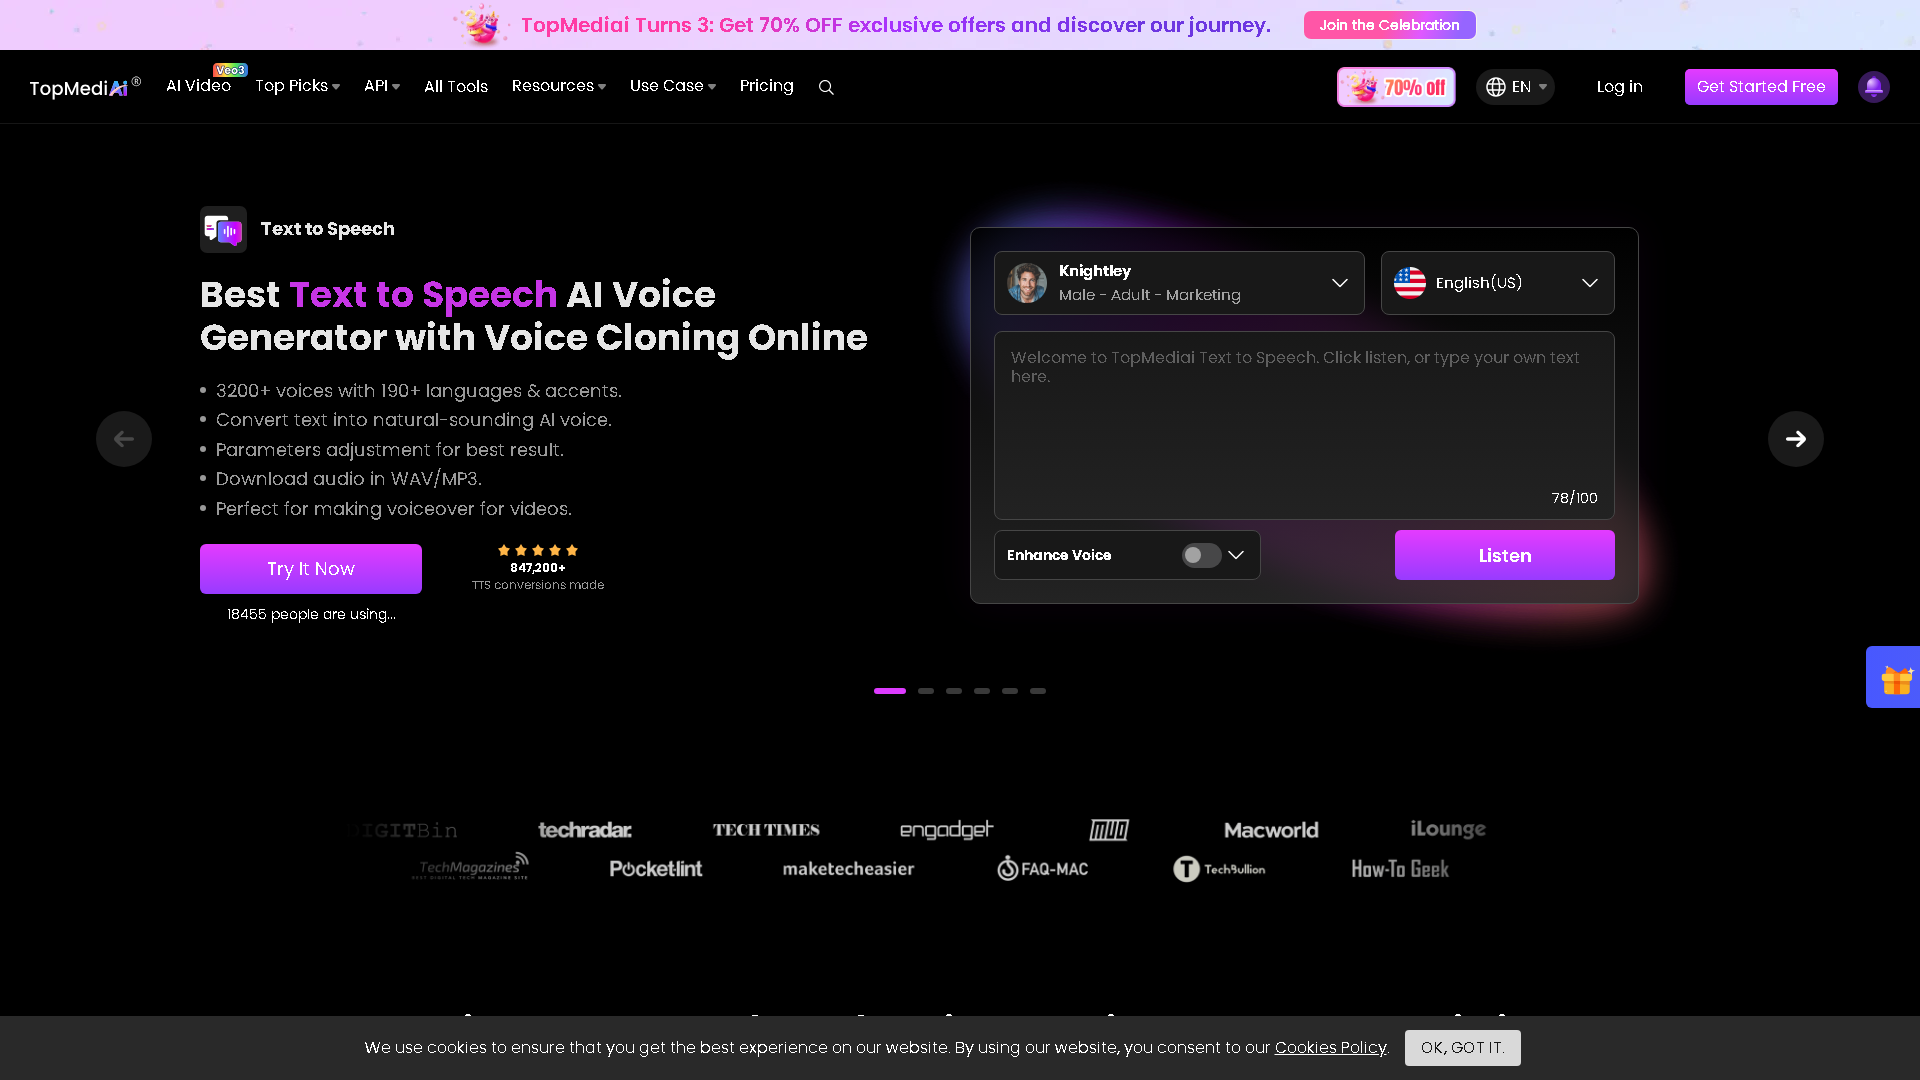
Task: Open the EN site language dropdown
Action: pyautogui.click(x=1515, y=87)
